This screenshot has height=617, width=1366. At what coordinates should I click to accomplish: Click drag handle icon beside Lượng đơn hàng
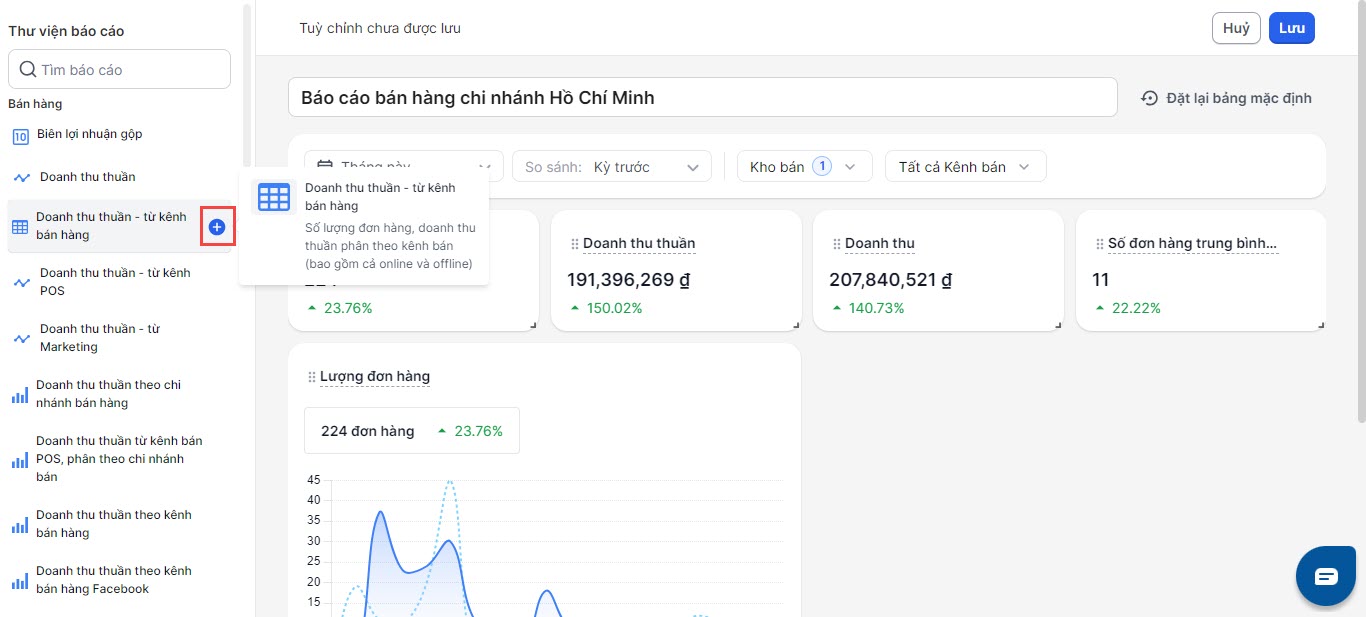311,377
